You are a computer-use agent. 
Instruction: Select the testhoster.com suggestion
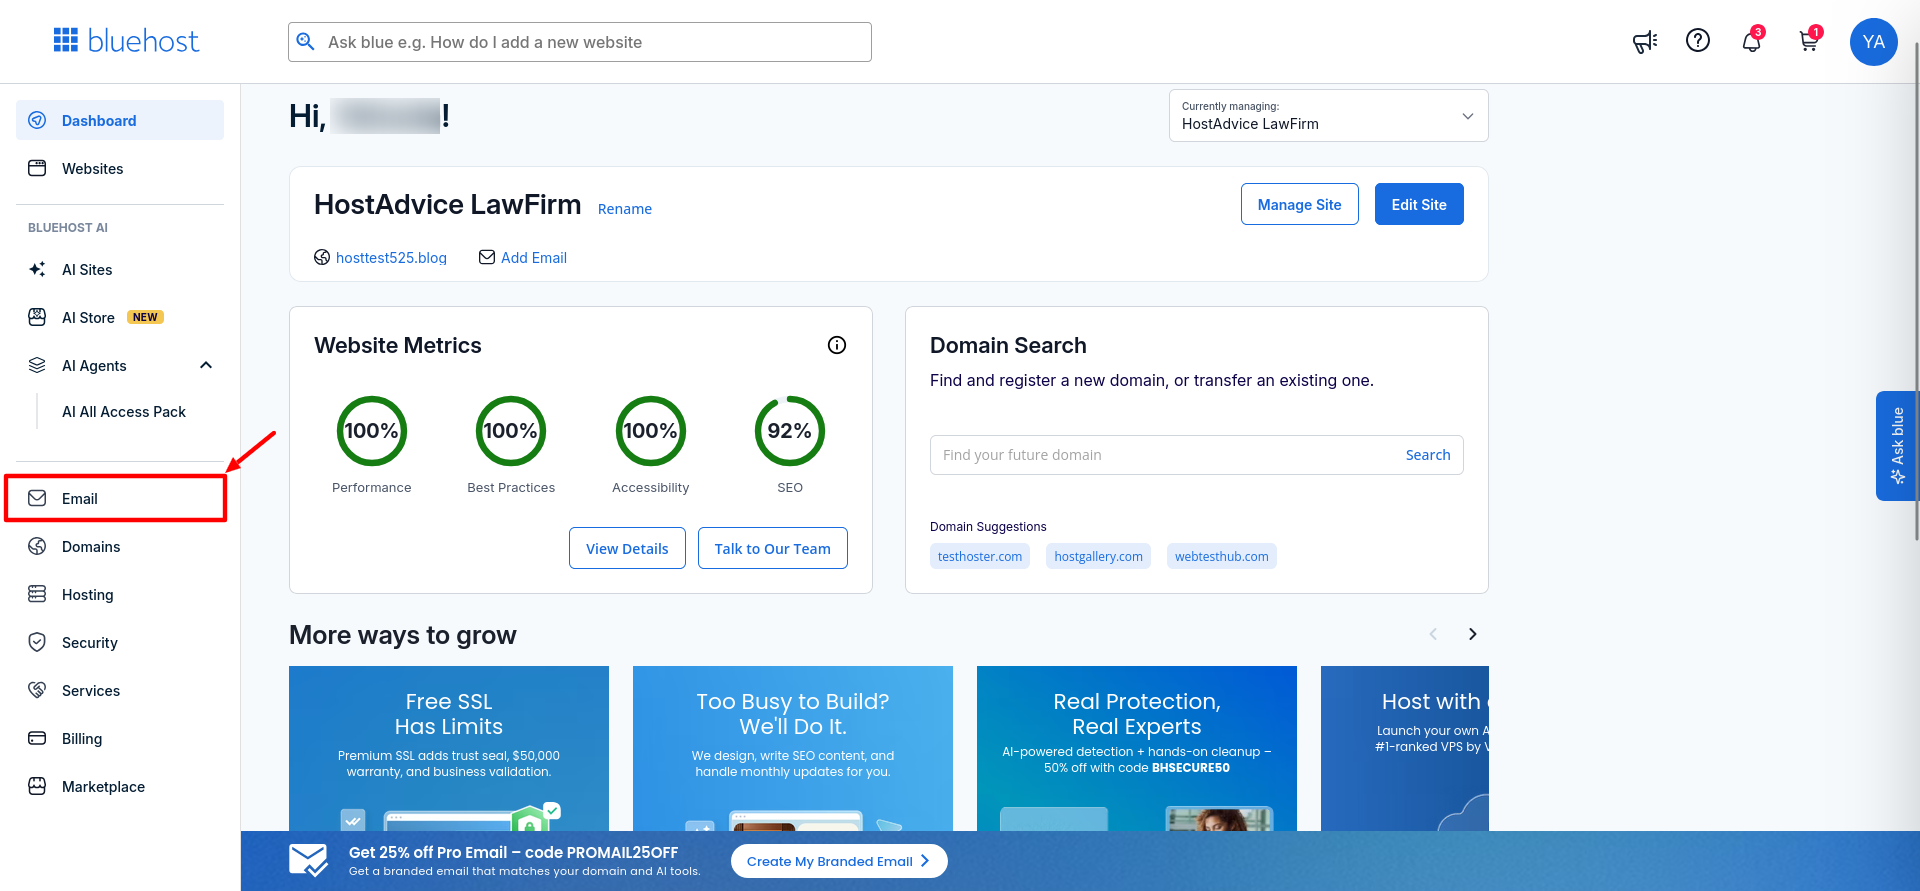pyautogui.click(x=980, y=556)
